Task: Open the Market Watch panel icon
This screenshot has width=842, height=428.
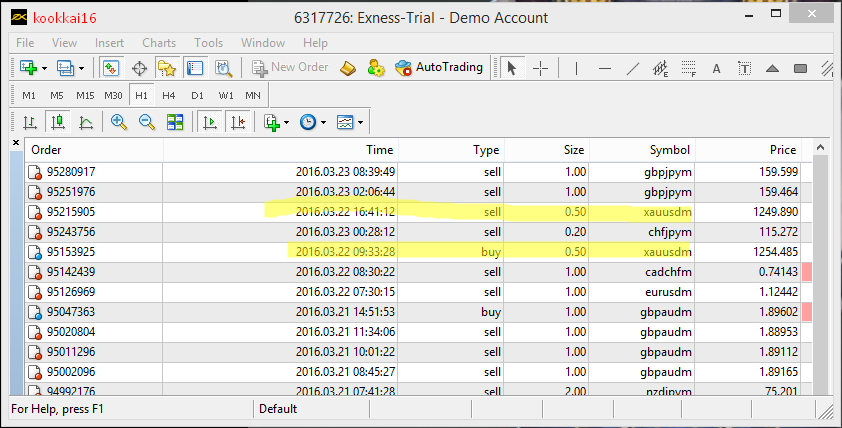Action: pos(111,68)
